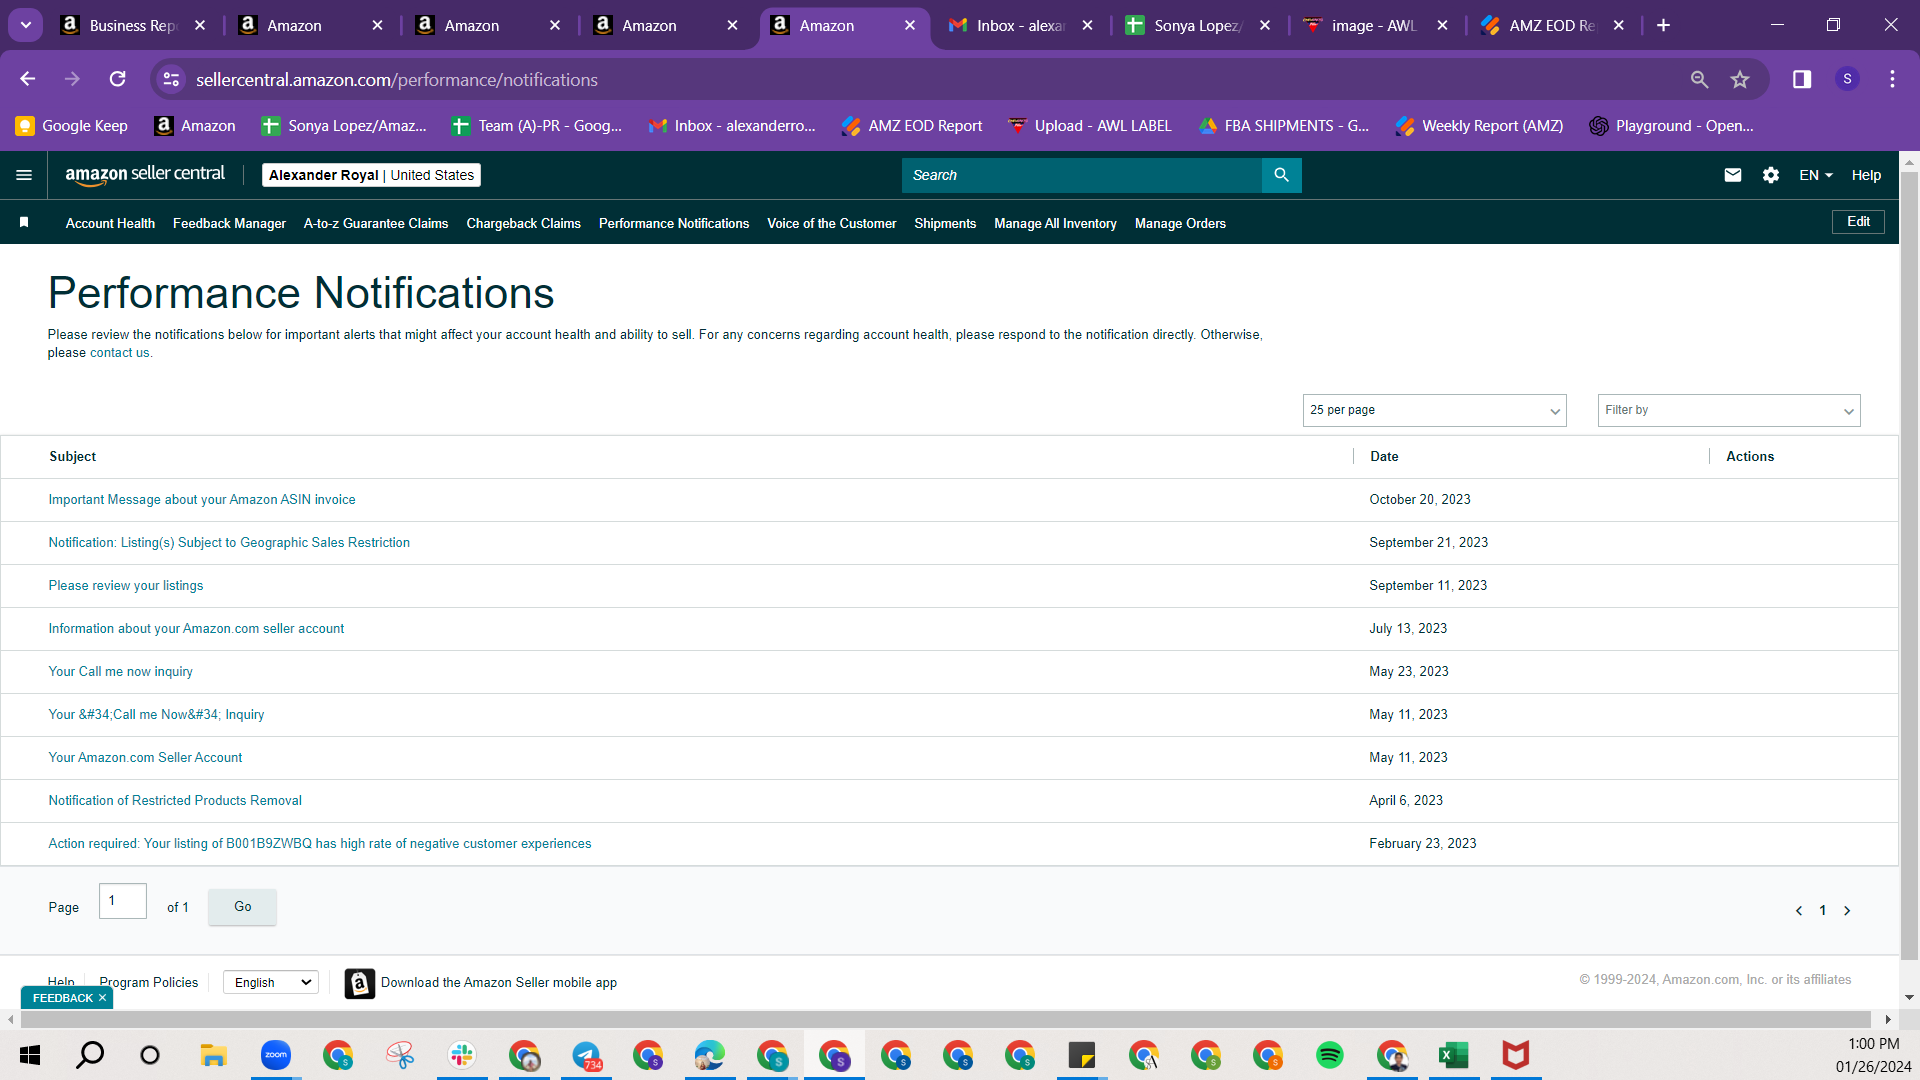Open the Google Keep bookmark
1920x1080 pixels.
click(72, 126)
